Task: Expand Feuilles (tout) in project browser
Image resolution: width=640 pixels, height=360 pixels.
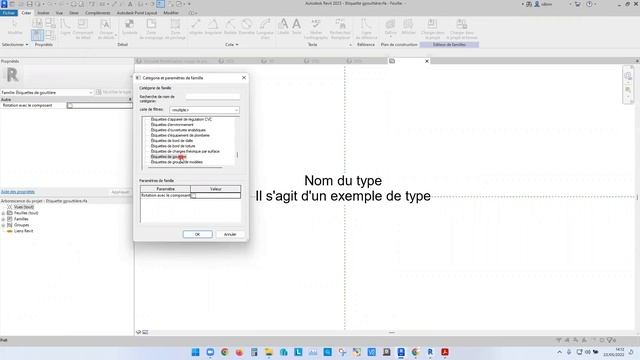Action: point(3,213)
